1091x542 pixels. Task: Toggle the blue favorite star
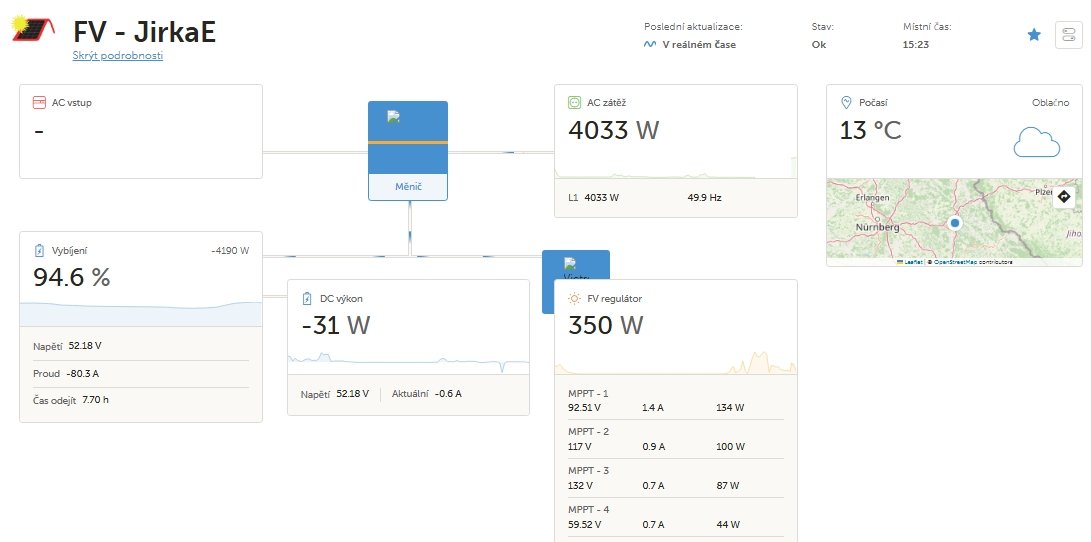(x=1034, y=35)
